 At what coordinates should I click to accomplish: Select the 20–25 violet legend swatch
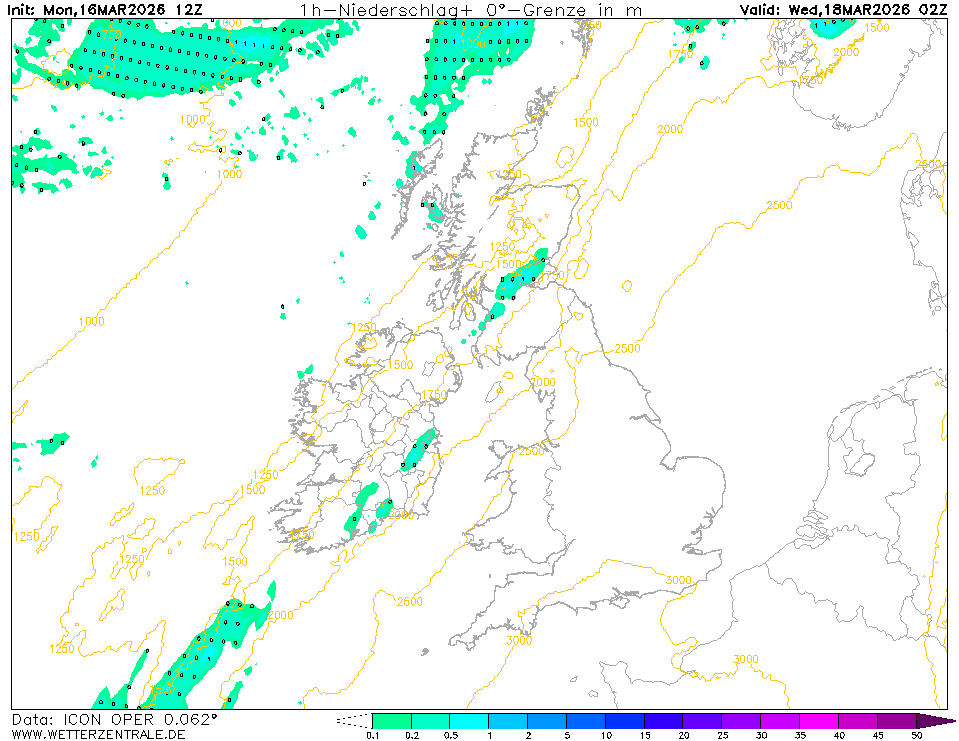point(703,720)
